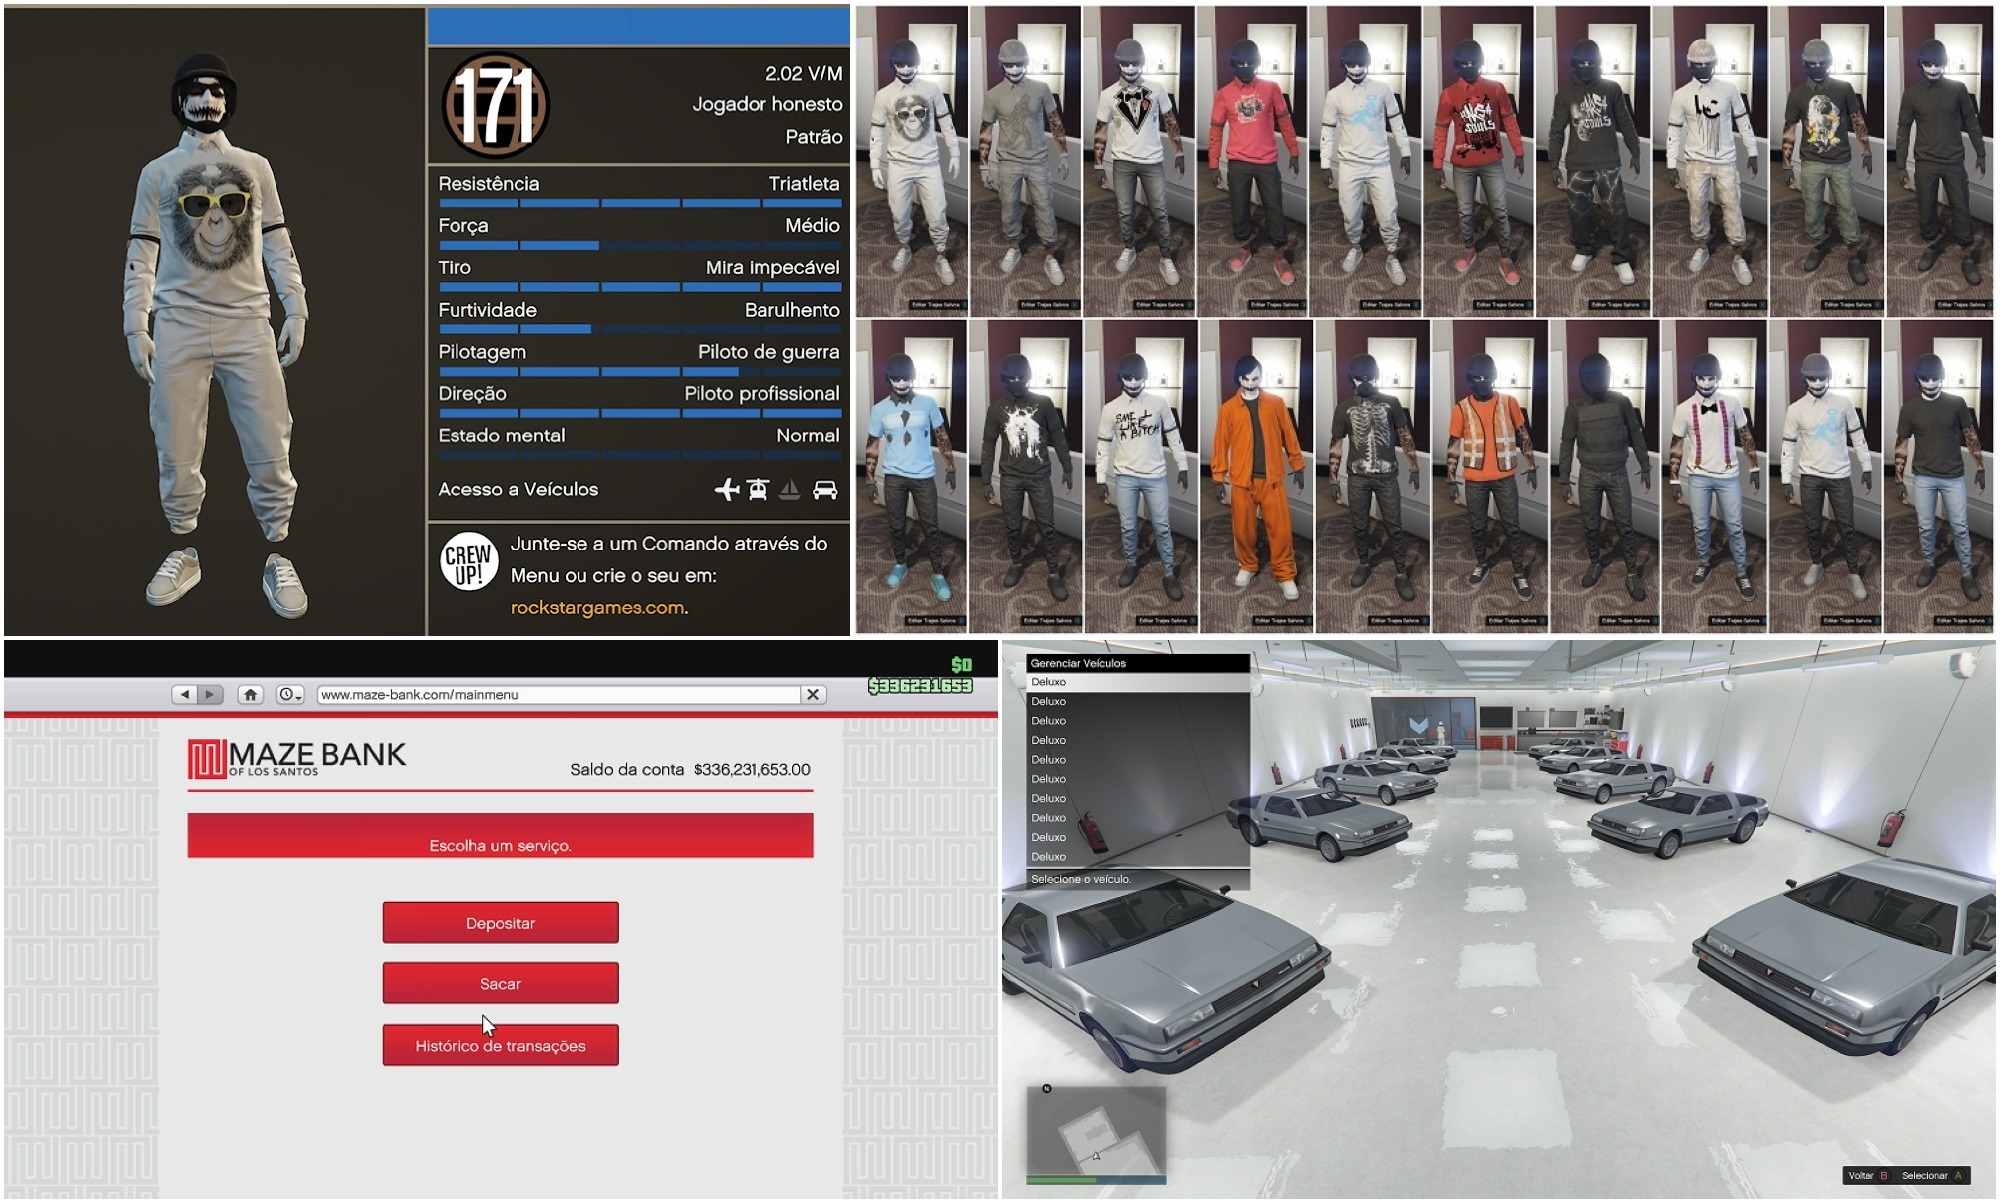Focus the maze-bank.com address field
2000x1203 pixels.
coord(558,694)
